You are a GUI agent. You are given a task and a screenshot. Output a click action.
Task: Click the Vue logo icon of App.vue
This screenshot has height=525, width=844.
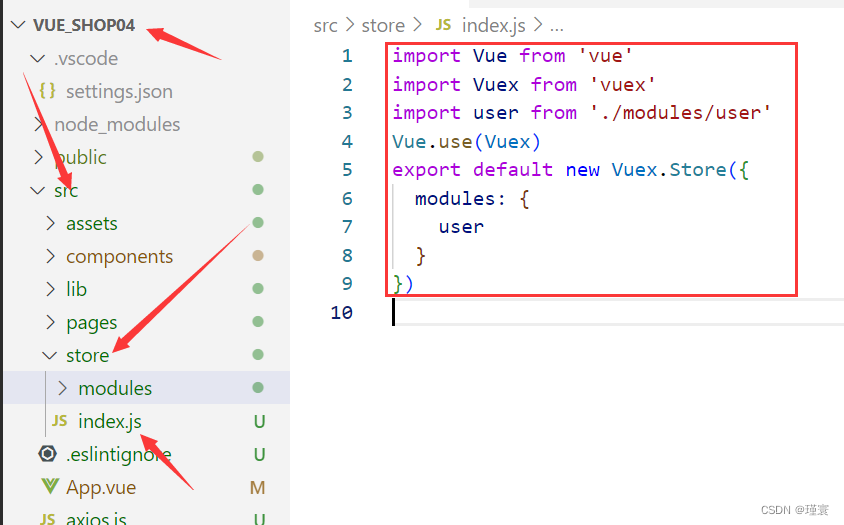[50, 486]
